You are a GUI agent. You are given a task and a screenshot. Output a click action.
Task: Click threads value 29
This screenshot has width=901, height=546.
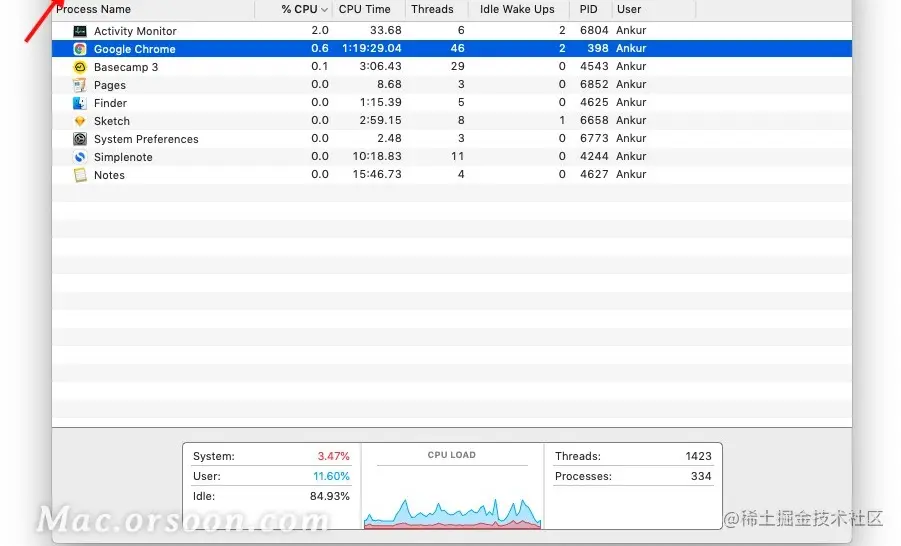click(x=457, y=66)
